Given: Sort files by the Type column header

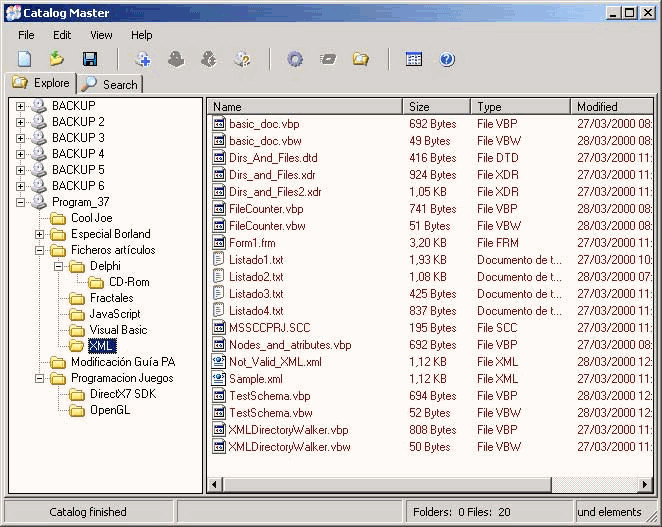Looking at the screenshot, I should (x=521, y=106).
